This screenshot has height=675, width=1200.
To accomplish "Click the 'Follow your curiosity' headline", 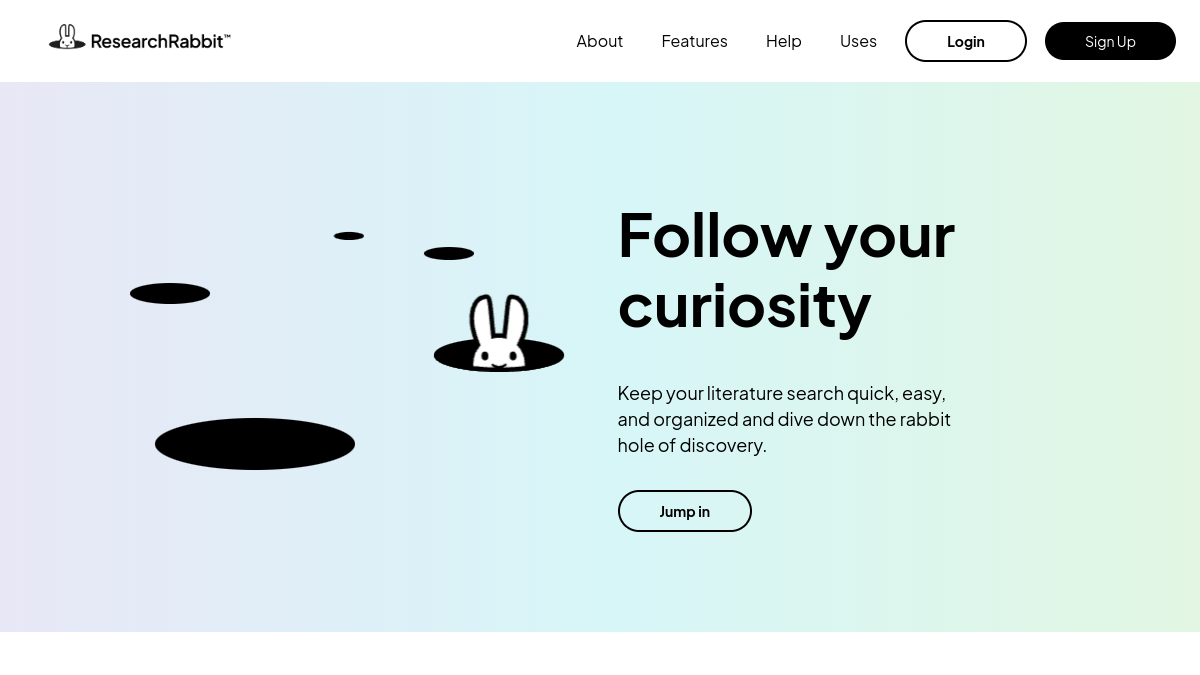I will pyautogui.click(x=786, y=269).
